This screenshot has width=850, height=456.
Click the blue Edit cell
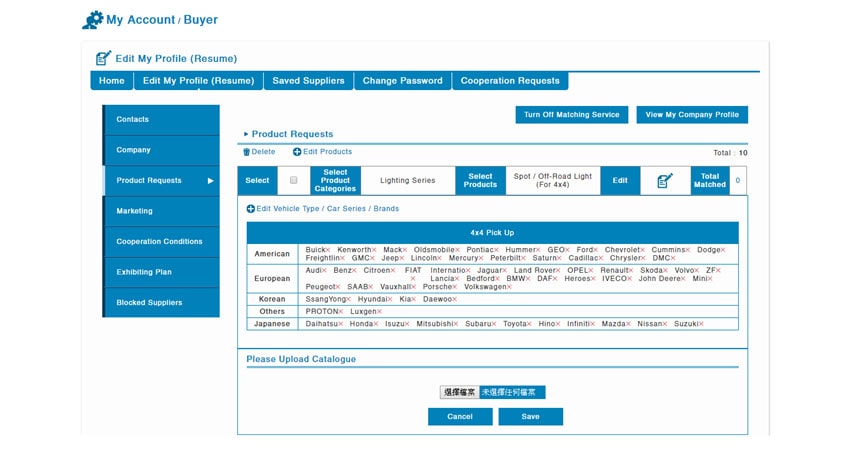click(620, 181)
